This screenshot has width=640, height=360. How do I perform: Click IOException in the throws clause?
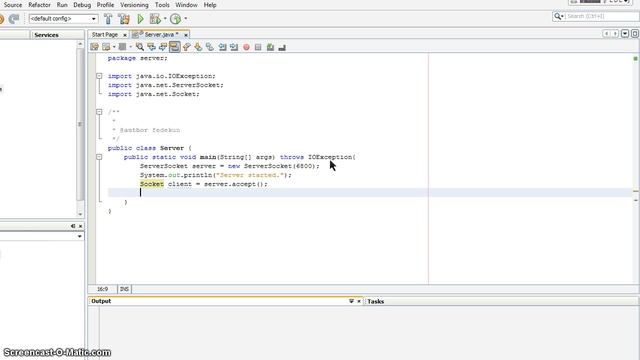[x=330, y=157]
